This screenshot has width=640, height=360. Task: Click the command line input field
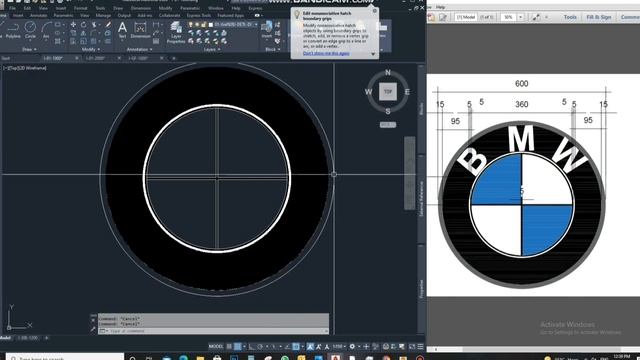(214, 331)
